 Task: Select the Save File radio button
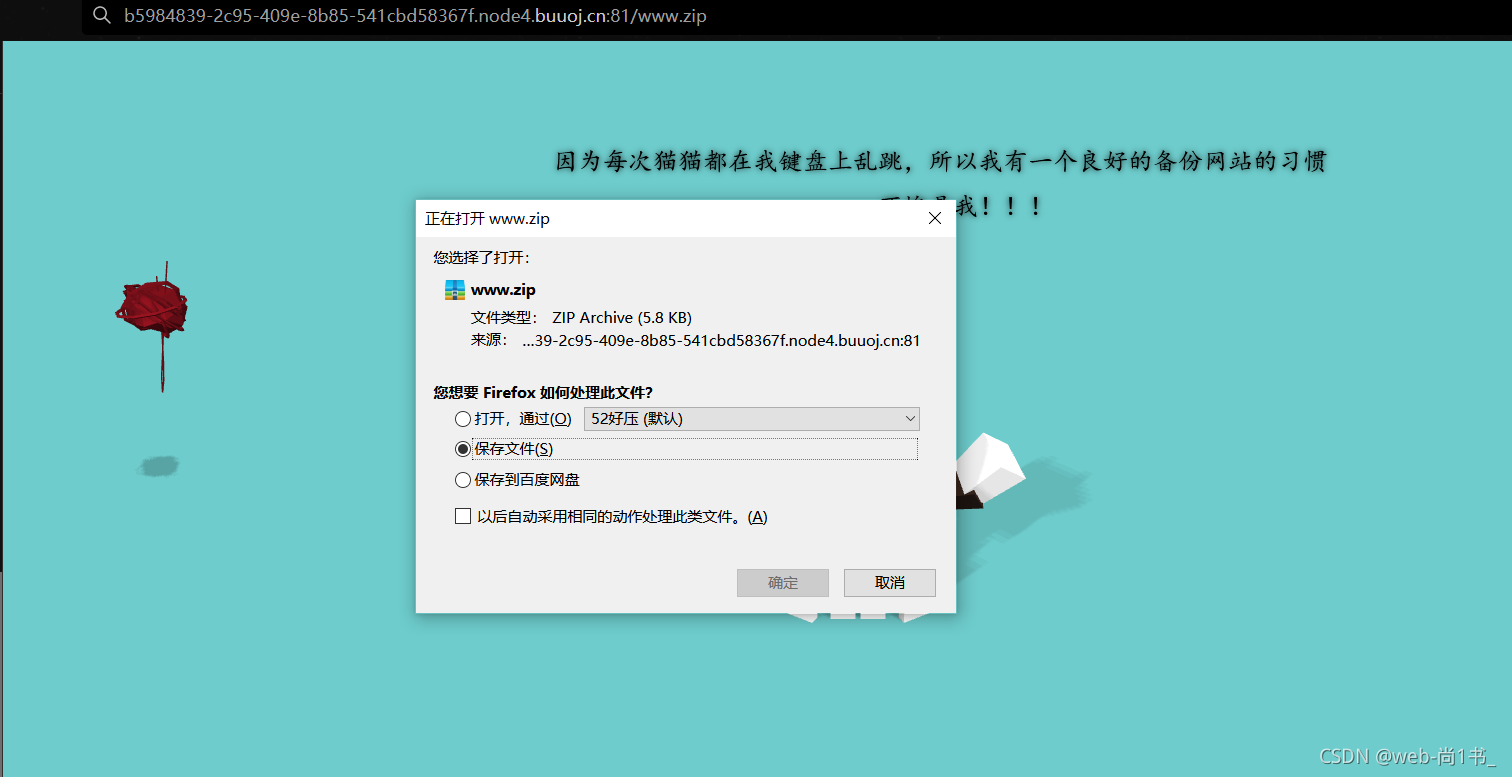pos(462,449)
